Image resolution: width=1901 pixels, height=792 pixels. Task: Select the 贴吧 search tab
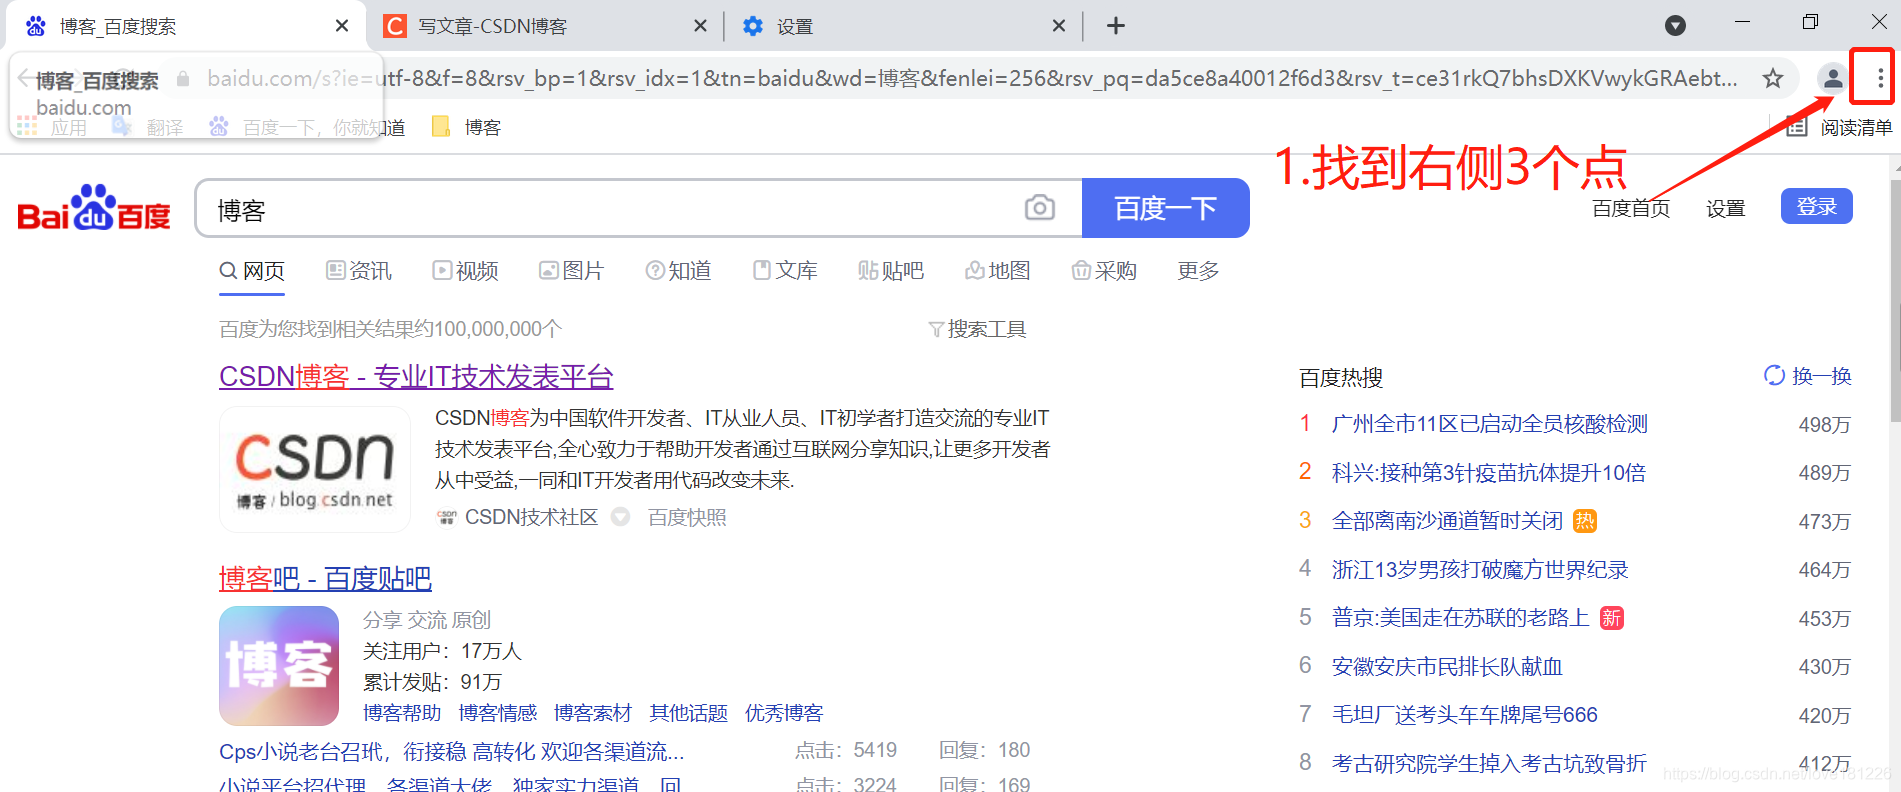[891, 271]
